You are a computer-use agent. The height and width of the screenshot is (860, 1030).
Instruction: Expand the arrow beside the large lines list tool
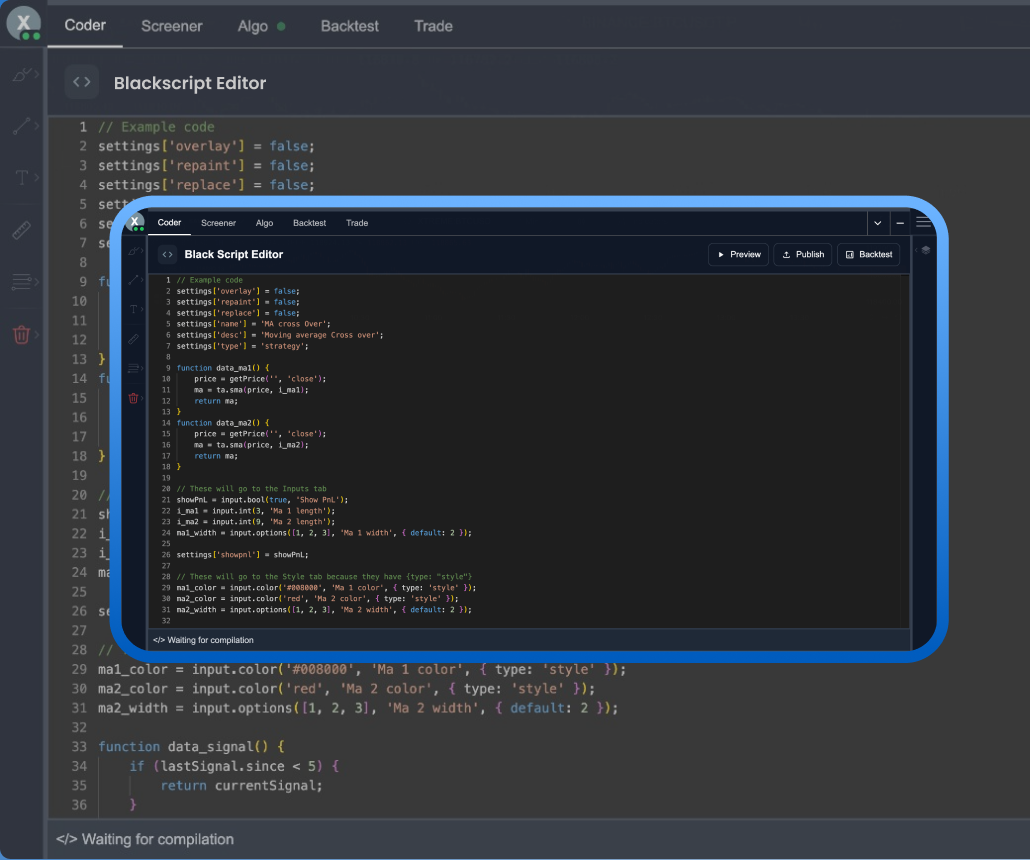37,282
